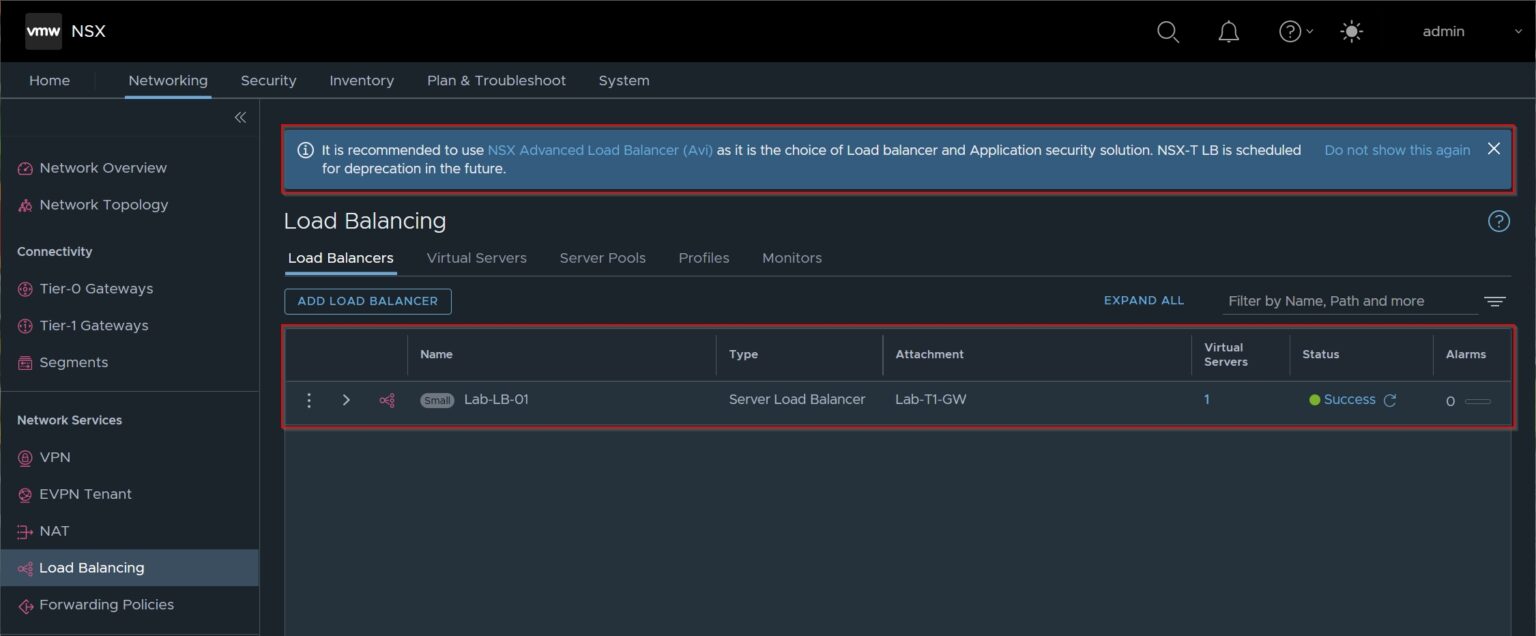
Task: Click the ADD LOAD BALANCER button
Action: [x=367, y=301]
